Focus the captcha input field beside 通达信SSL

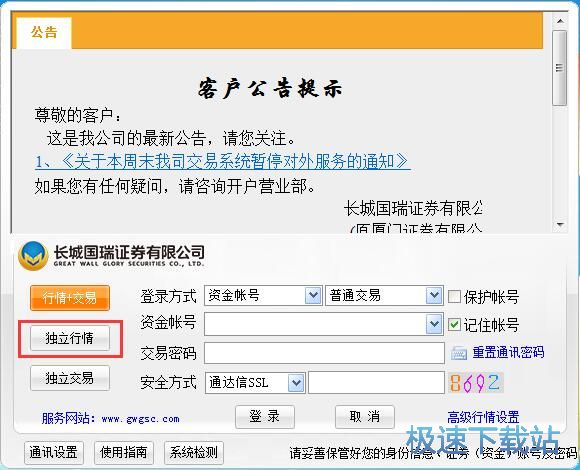(376, 383)
